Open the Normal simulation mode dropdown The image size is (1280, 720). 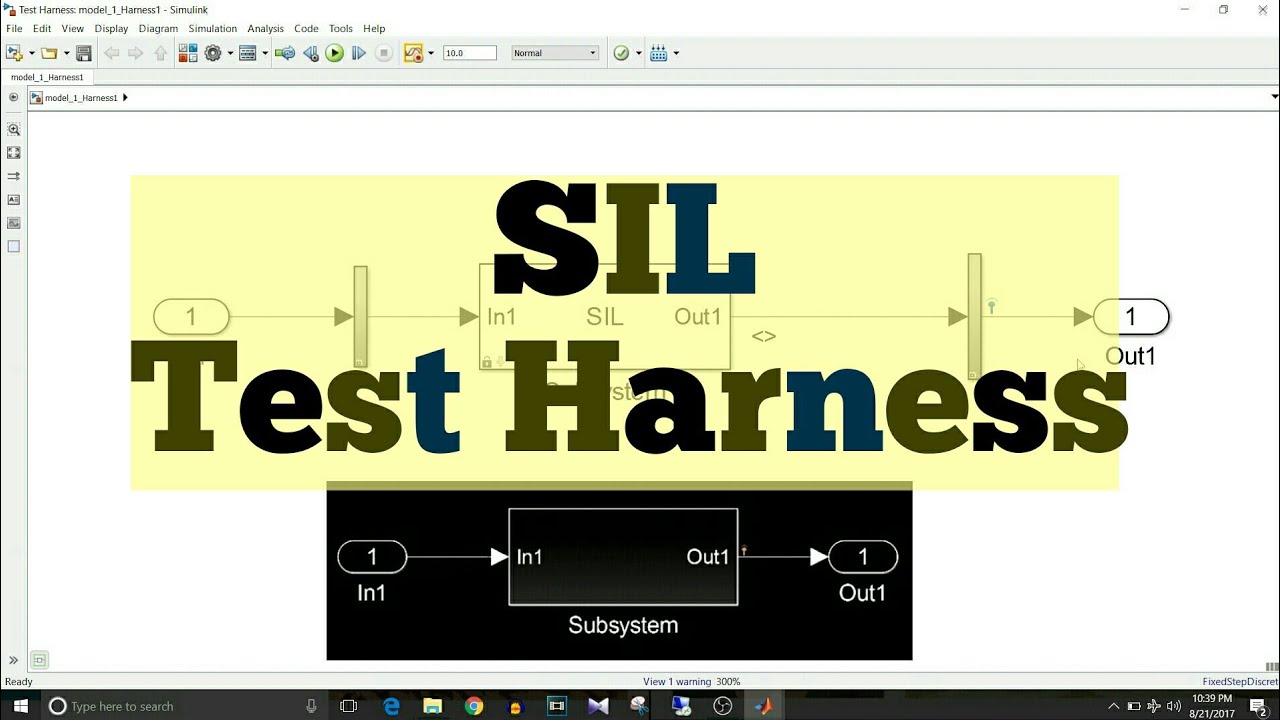555,53
